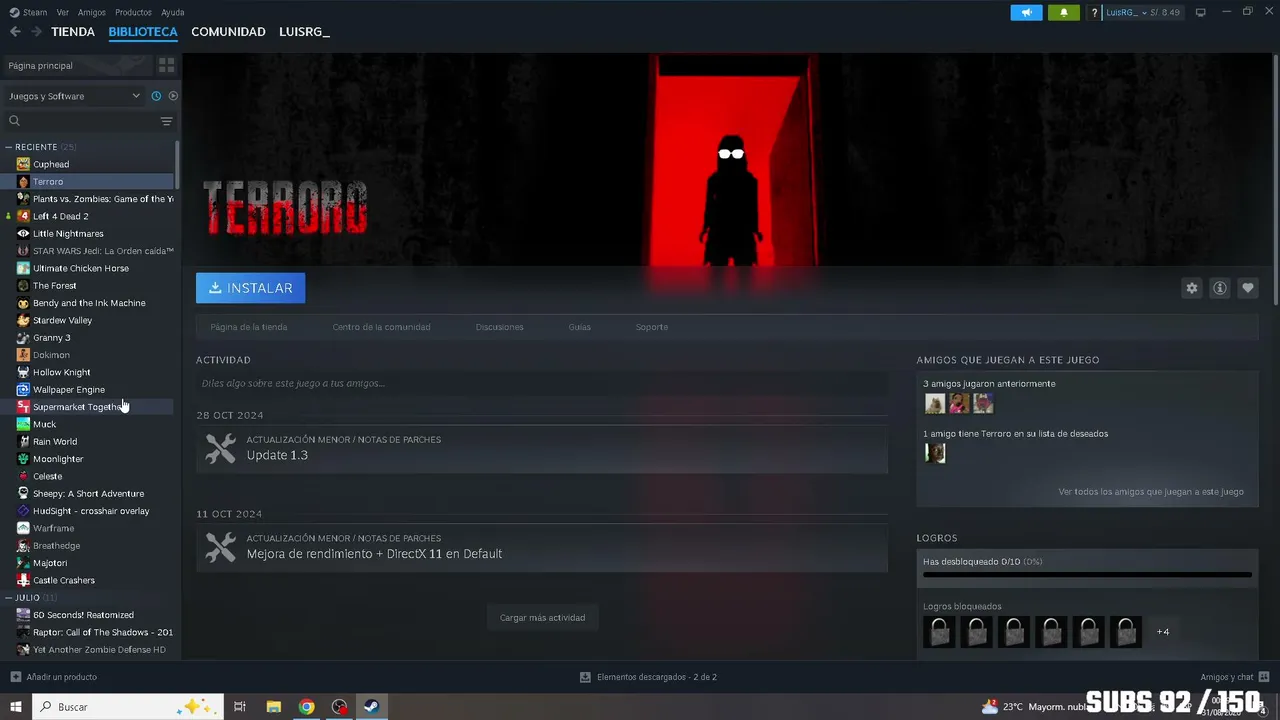Click the library search field
The image size is (1280, 720).
[x=82, y=121]
